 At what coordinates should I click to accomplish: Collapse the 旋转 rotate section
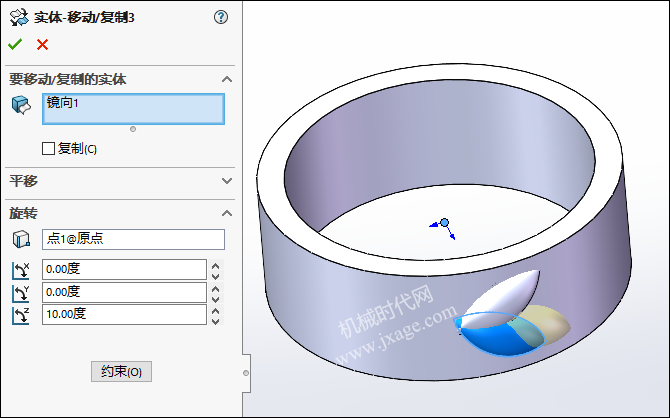click(227, 213)
